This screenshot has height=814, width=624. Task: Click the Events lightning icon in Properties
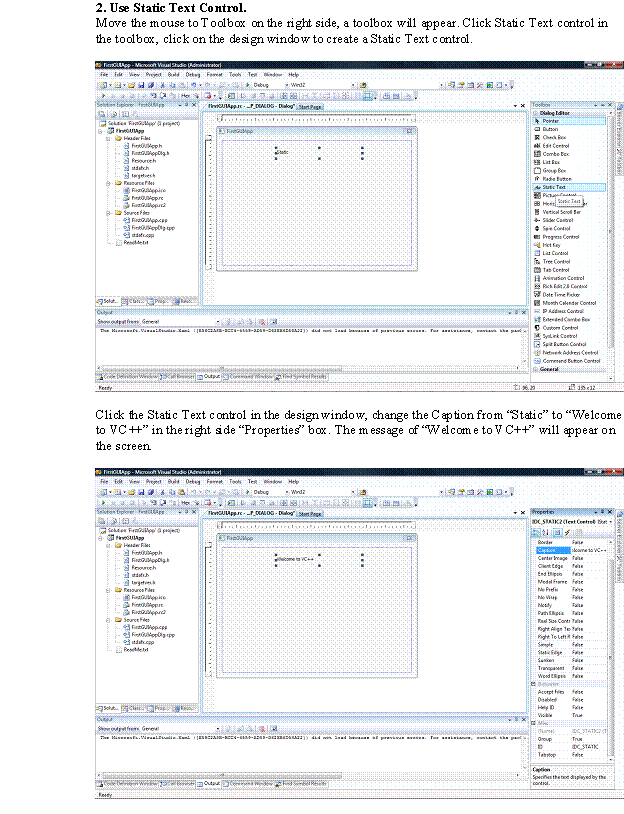point(567,533)
